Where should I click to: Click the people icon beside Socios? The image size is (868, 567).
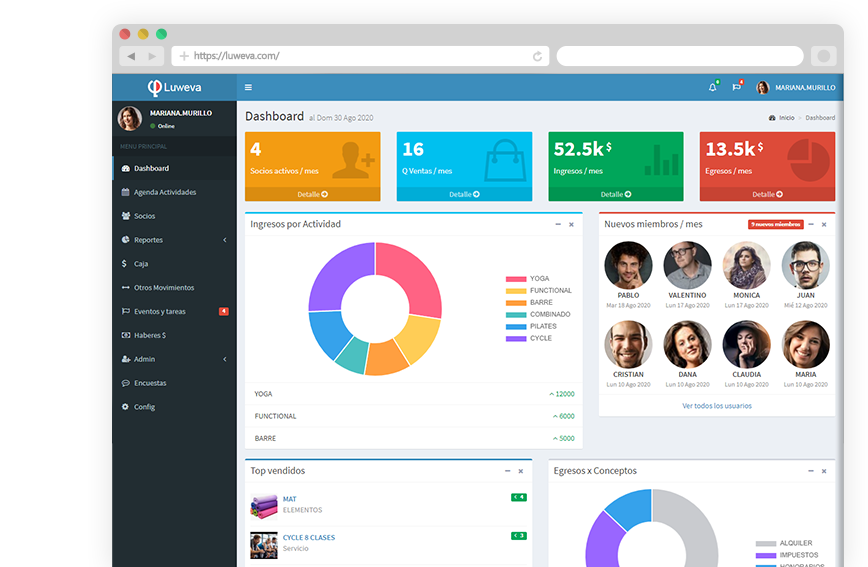pos(126,216)
